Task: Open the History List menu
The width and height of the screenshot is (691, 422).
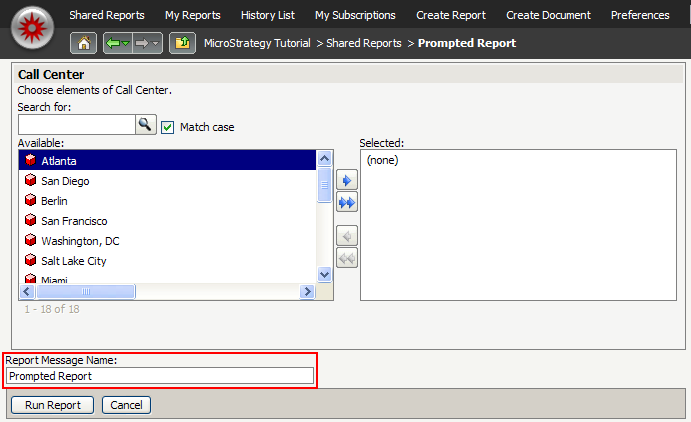Action: coord(267,15)
